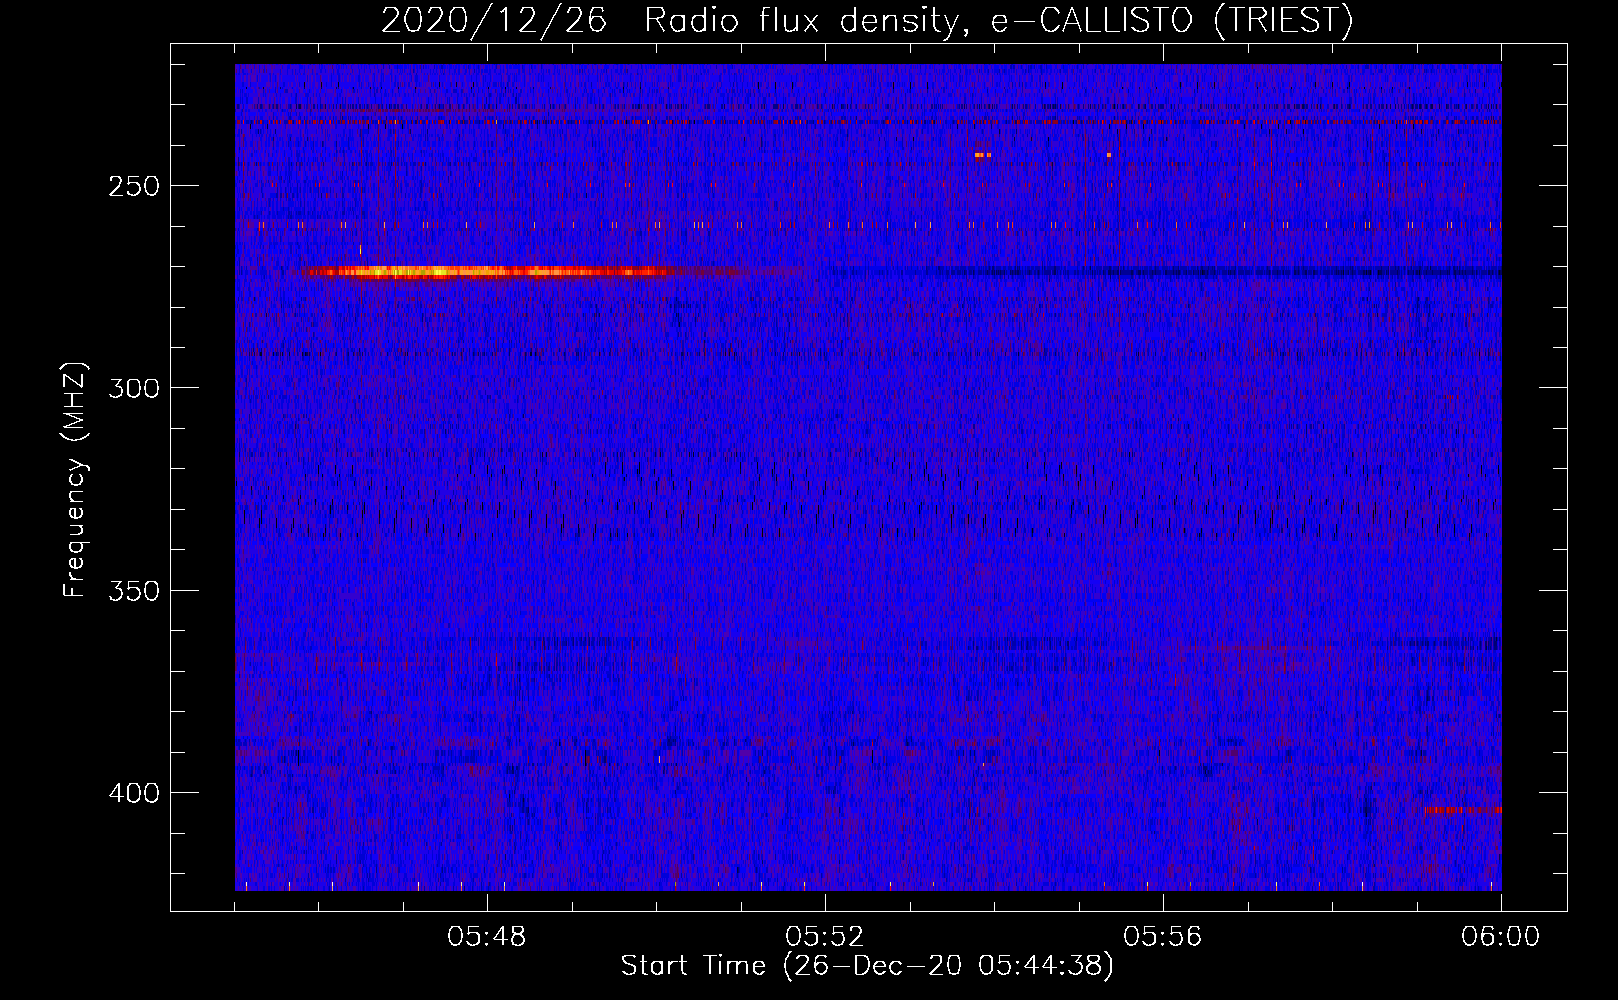Click the 06:00 time tick label
1618x1000 pixels.
click(1501, 937)
